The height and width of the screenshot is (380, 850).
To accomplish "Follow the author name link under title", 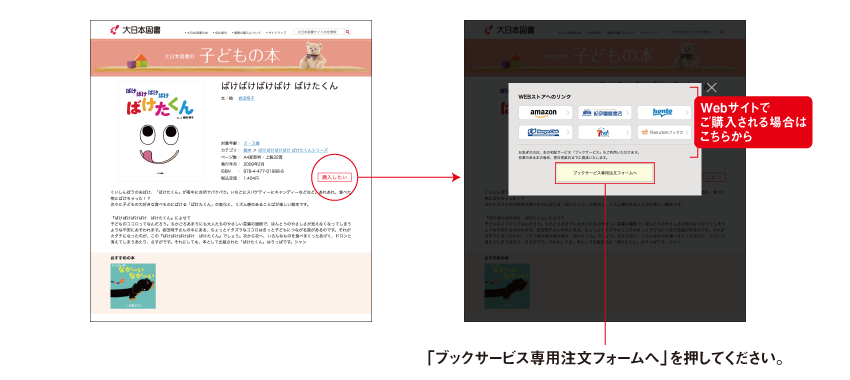I will (246, 99).
